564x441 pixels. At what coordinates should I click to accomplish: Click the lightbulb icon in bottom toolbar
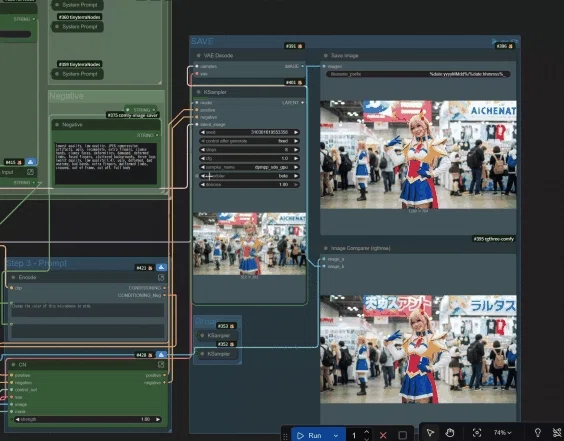pos(538,432)
